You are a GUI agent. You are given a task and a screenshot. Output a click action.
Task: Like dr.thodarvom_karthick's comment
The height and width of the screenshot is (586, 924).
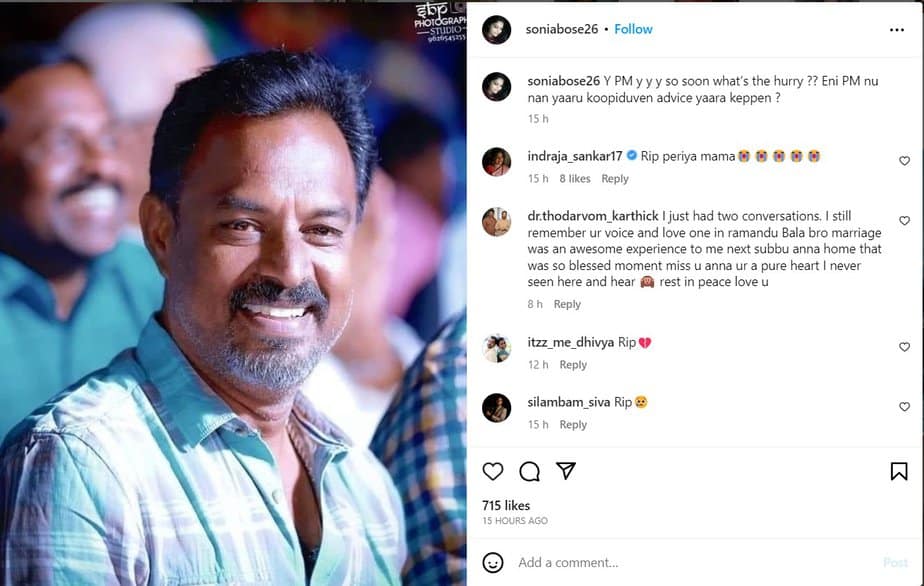[x=904, y=221]
